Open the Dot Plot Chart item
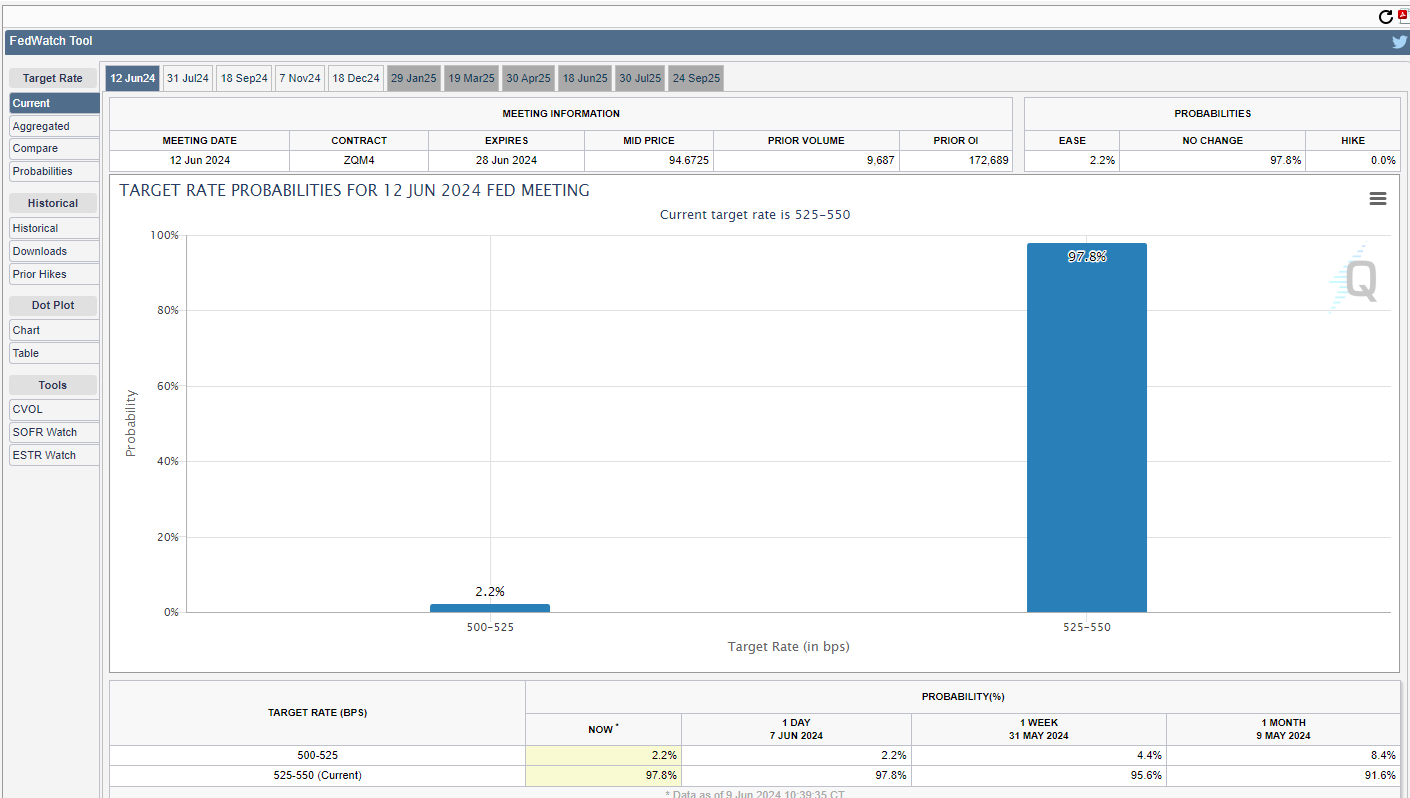 [54, 330]
